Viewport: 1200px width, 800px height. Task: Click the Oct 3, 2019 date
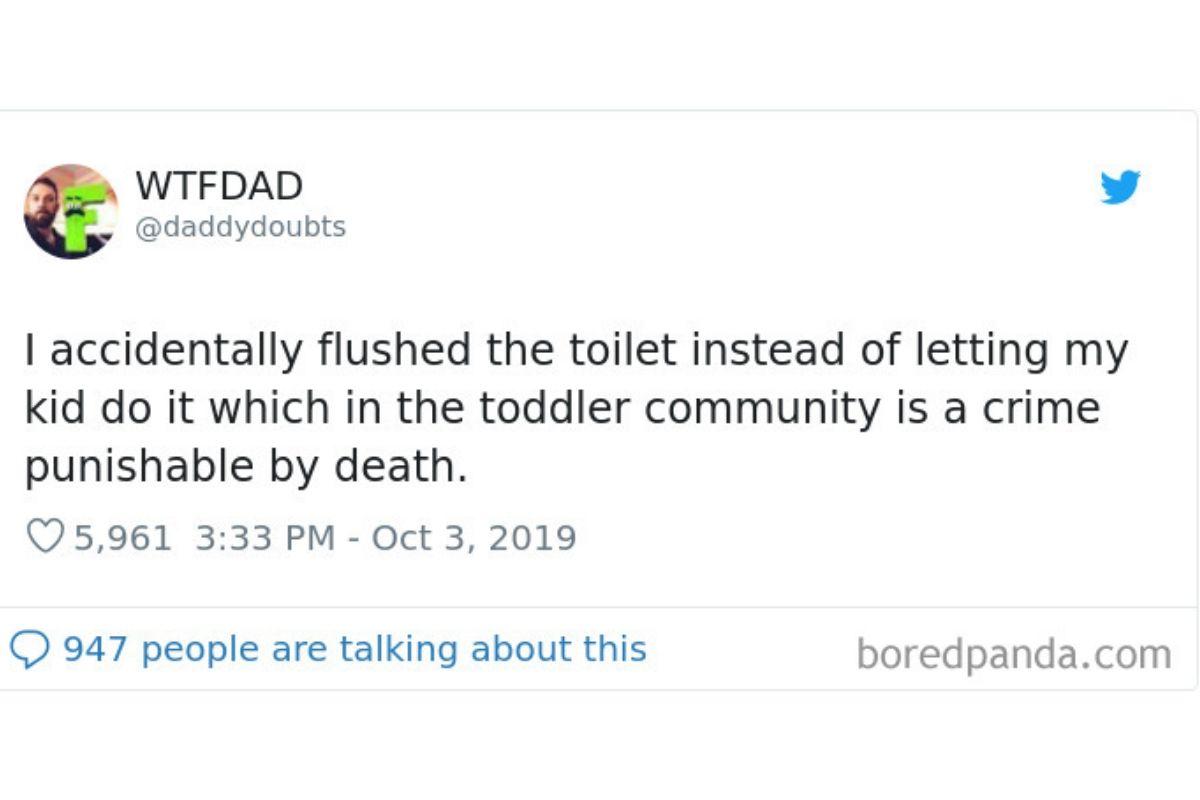473,538
